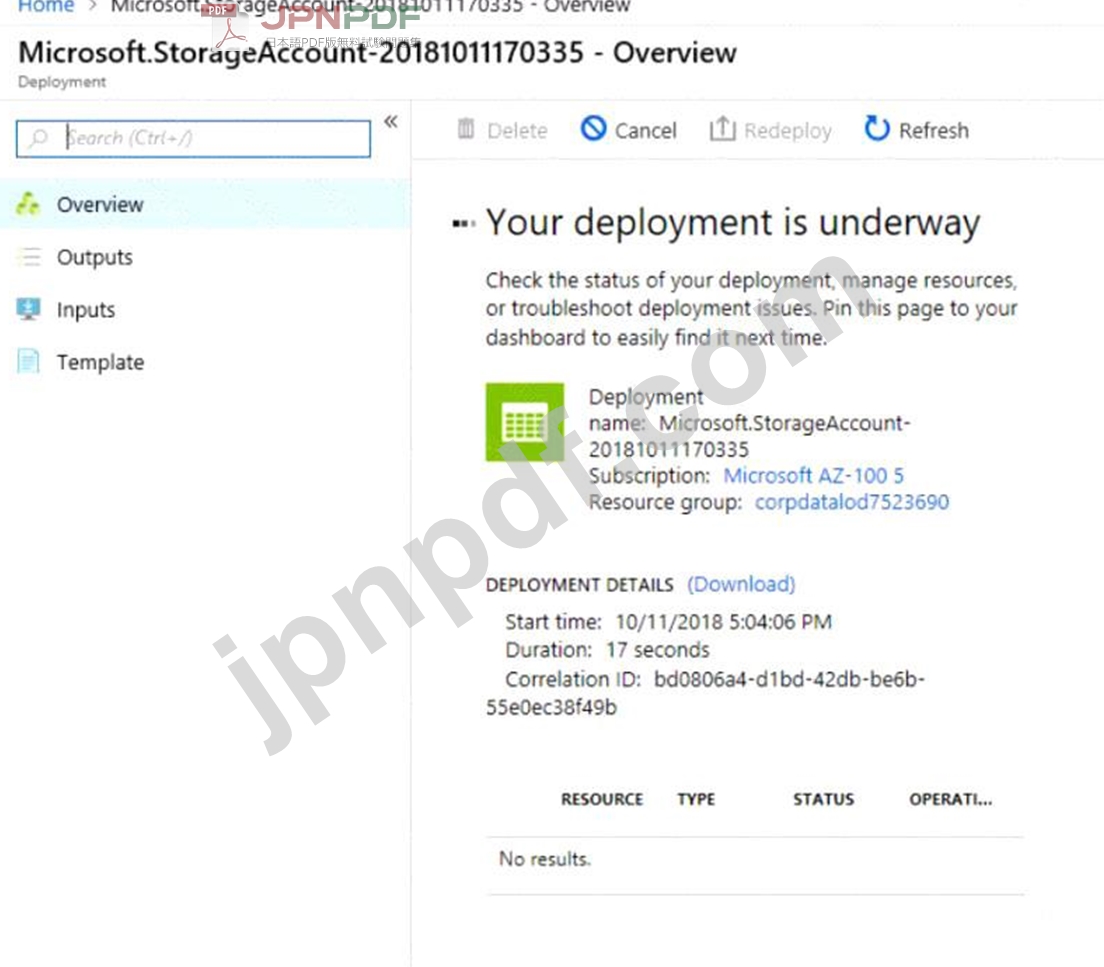Click the green storage account icon

pos(525,422)
